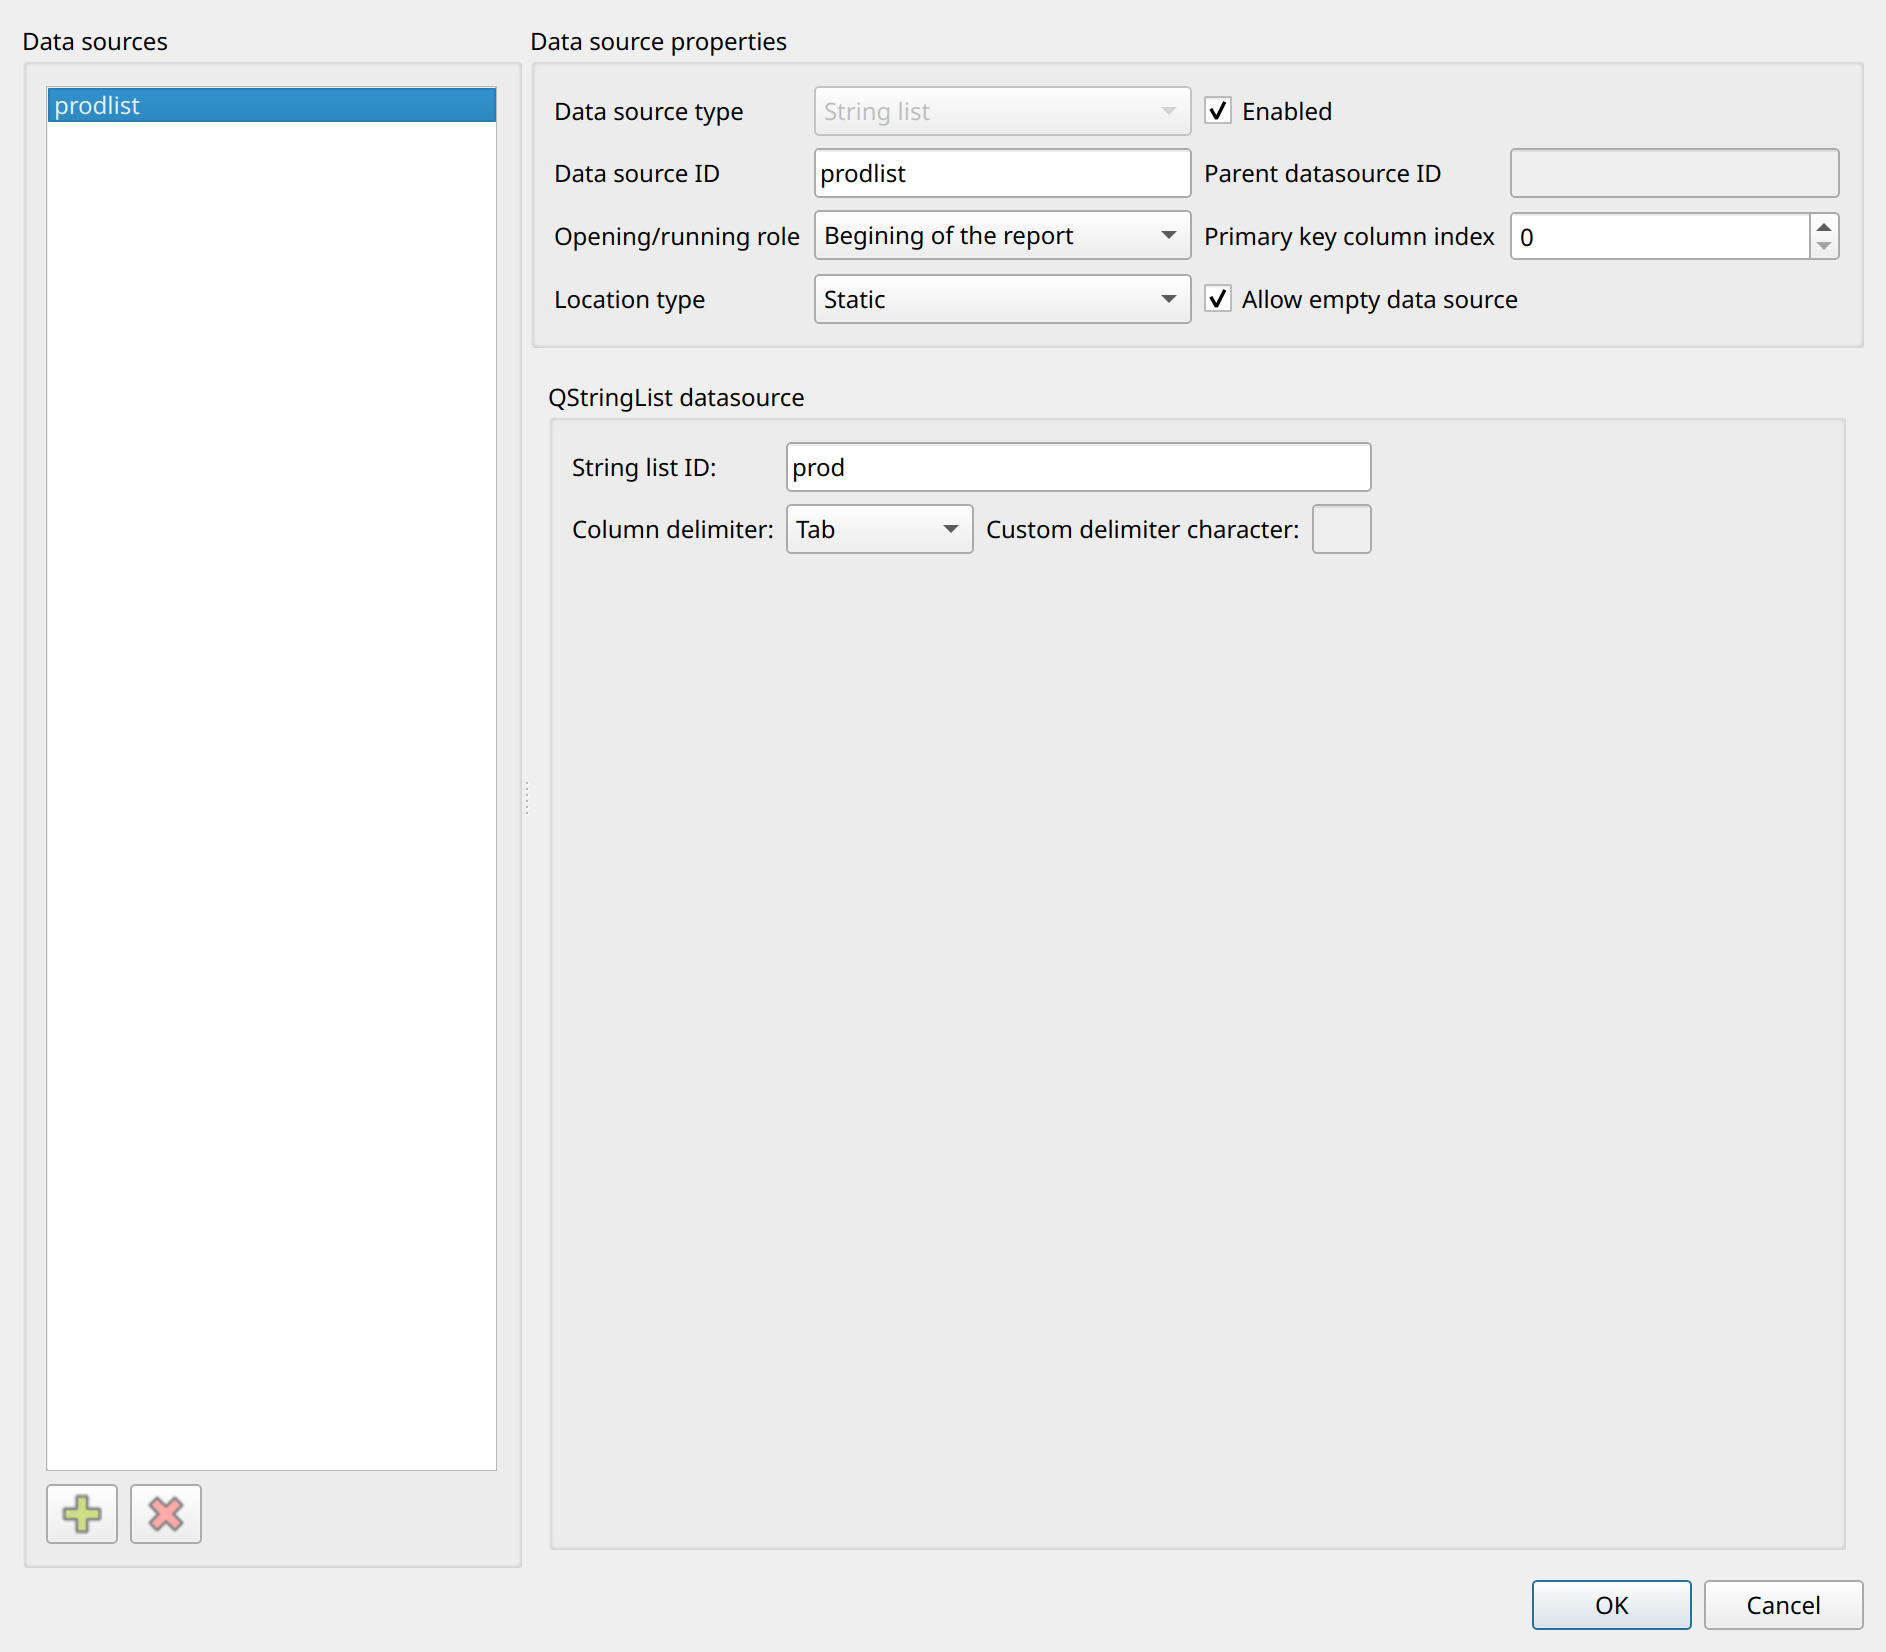Select the prodlist data source entry
This screenshot has width=1886, height=1652.
coord(271,105)
